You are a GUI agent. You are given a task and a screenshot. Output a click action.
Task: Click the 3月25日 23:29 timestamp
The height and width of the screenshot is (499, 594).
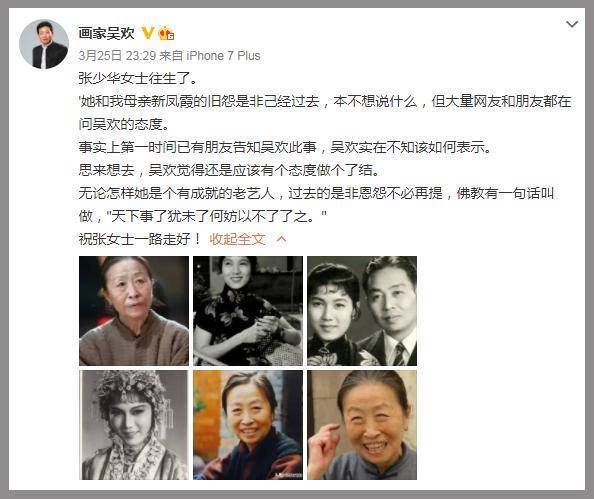point(117,56)
